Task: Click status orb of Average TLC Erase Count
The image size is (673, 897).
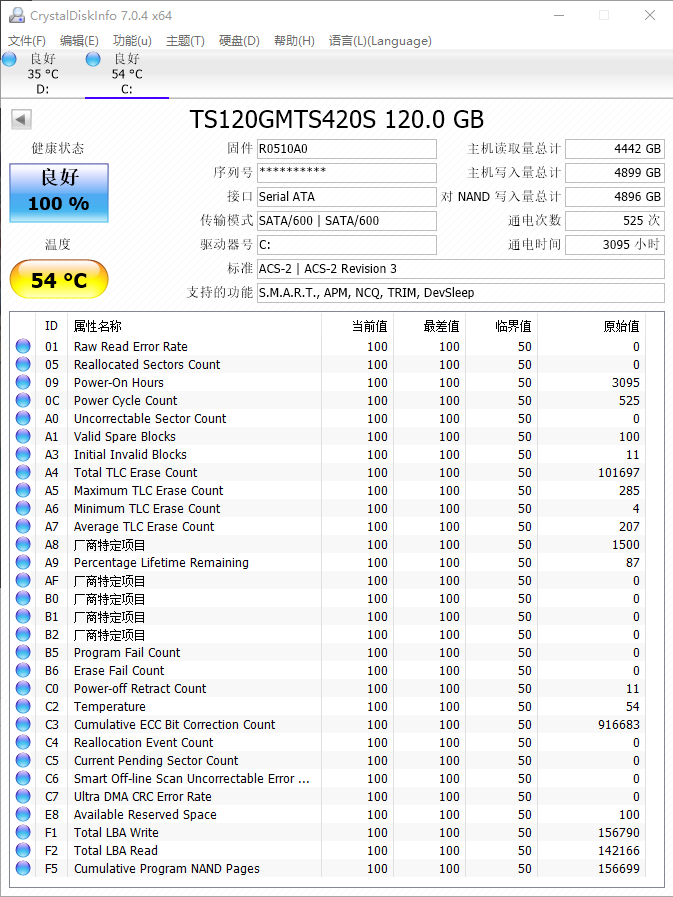Action: (x=23, y=526)
